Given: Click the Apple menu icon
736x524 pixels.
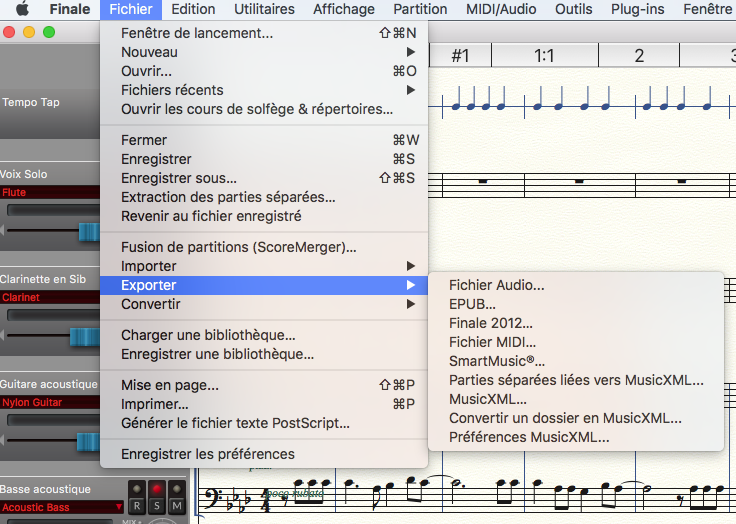Looking at the screenshot, I should 22,9.
